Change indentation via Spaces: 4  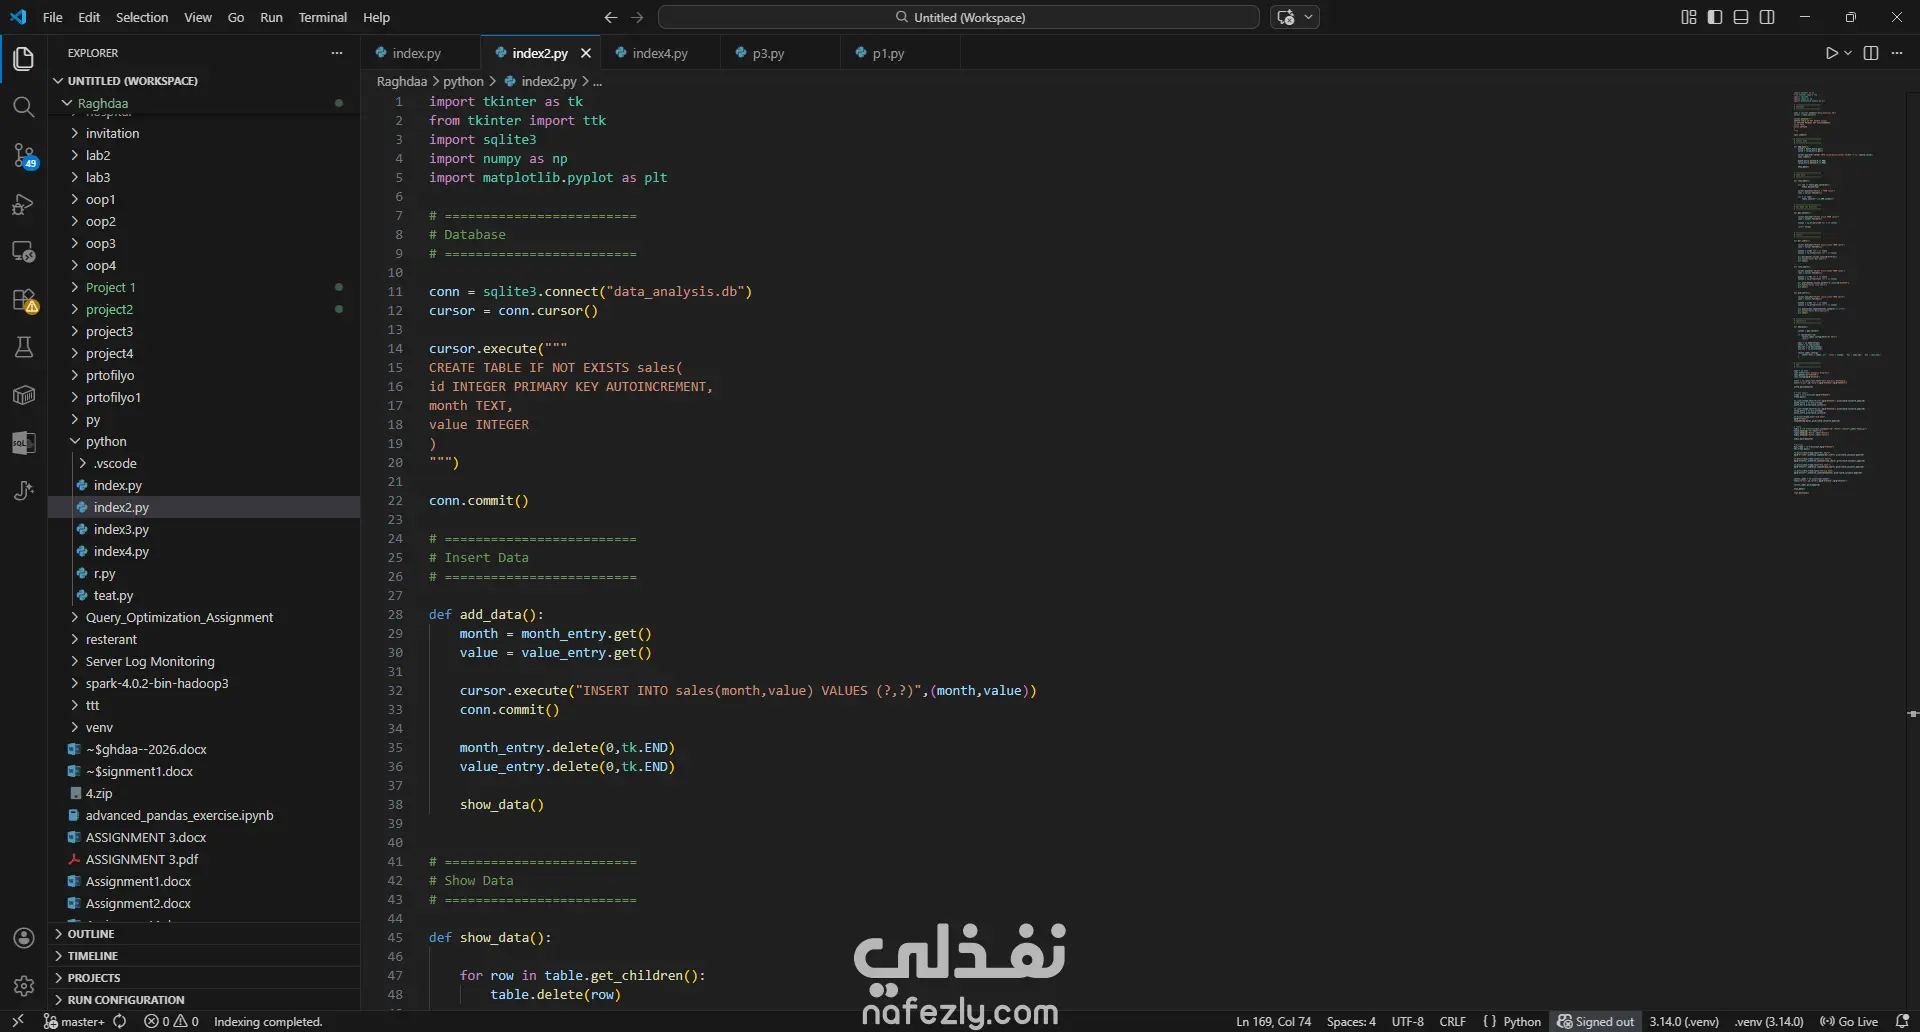pyautogui.click(x=1351, y=1021)
